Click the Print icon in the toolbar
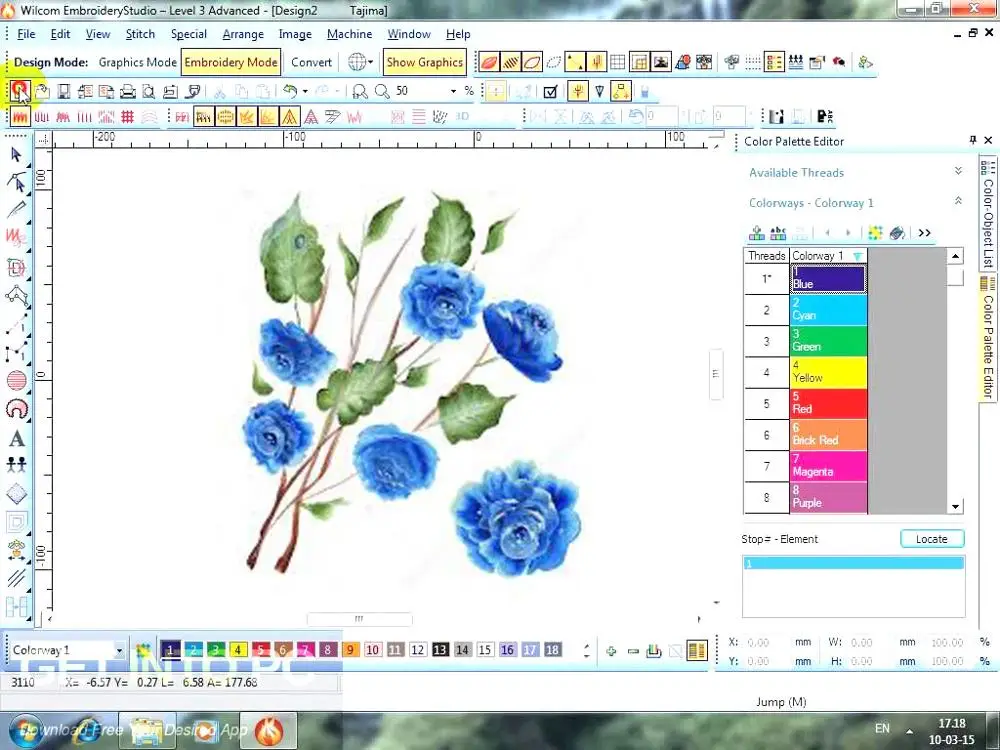This screenshot has width=1000, height=750. coord(128,91)
